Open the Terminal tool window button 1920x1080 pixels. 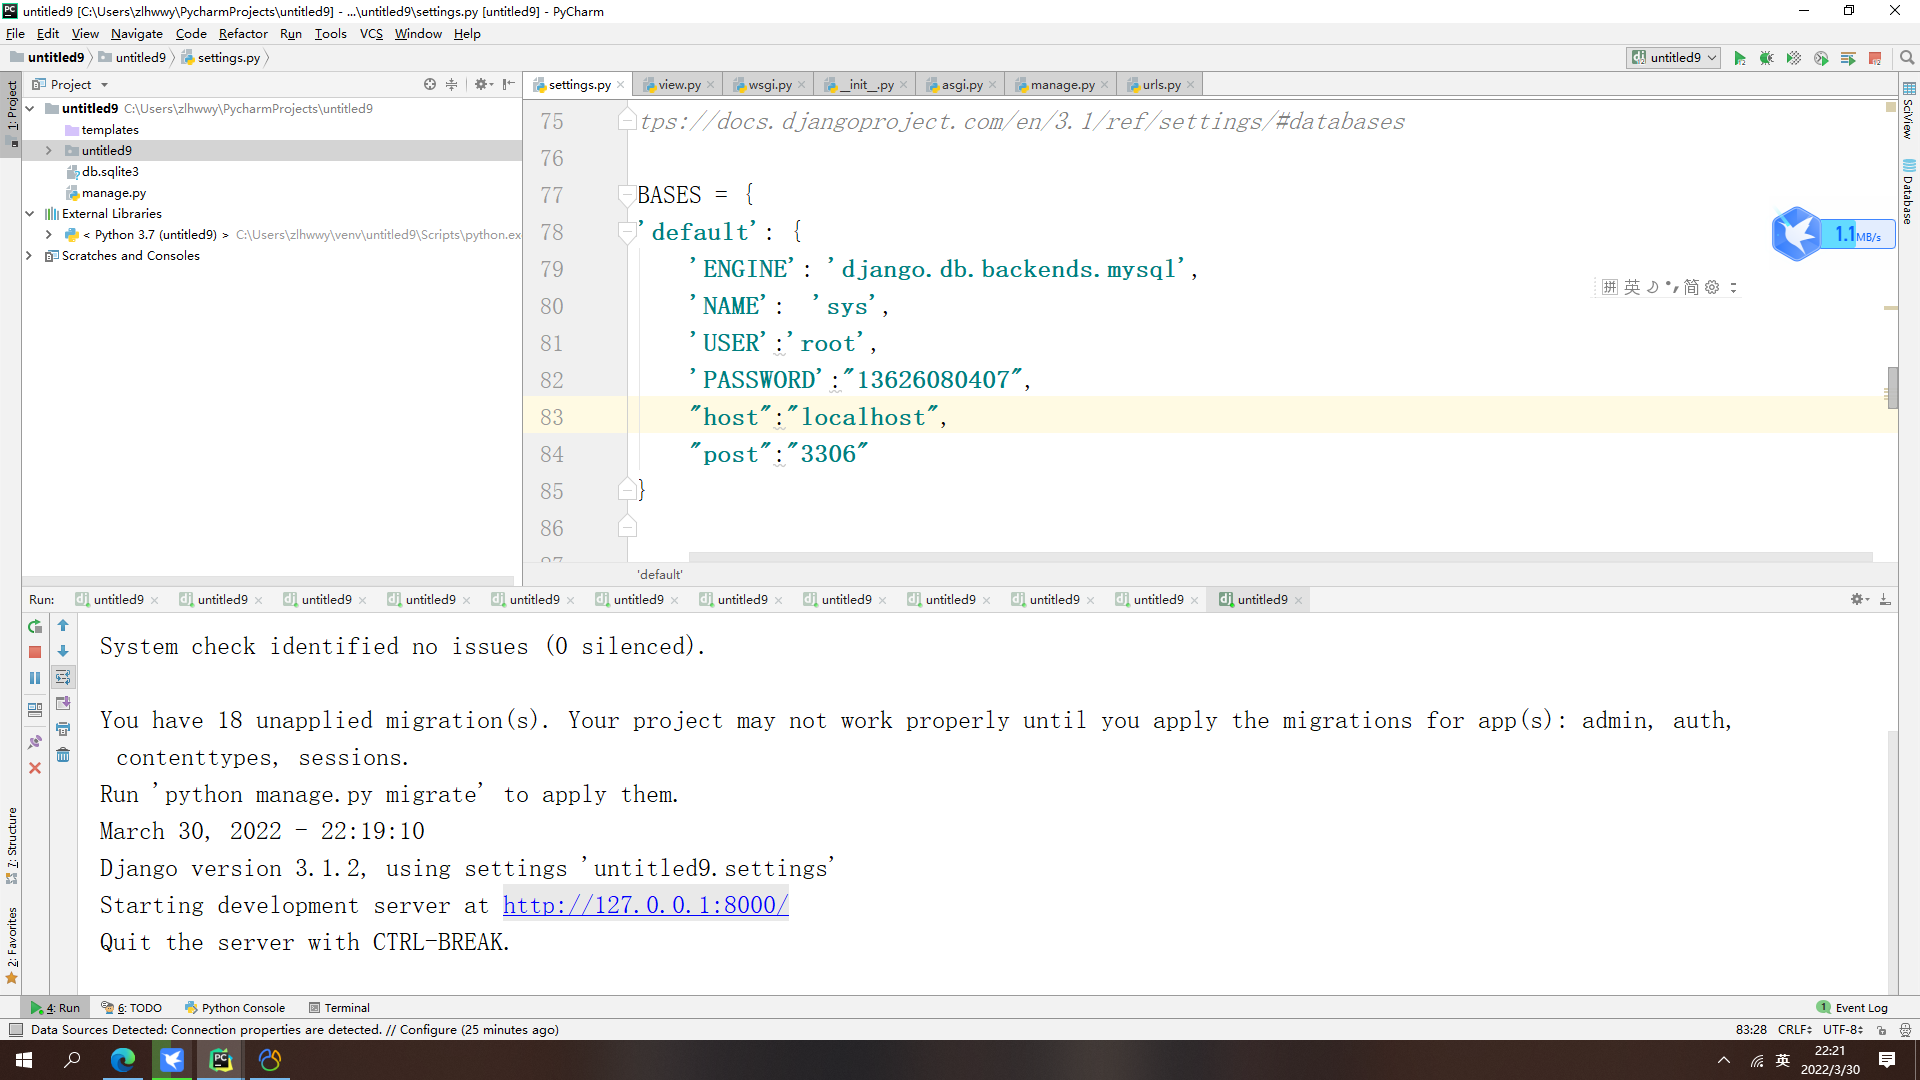(x=340, y=1008)
